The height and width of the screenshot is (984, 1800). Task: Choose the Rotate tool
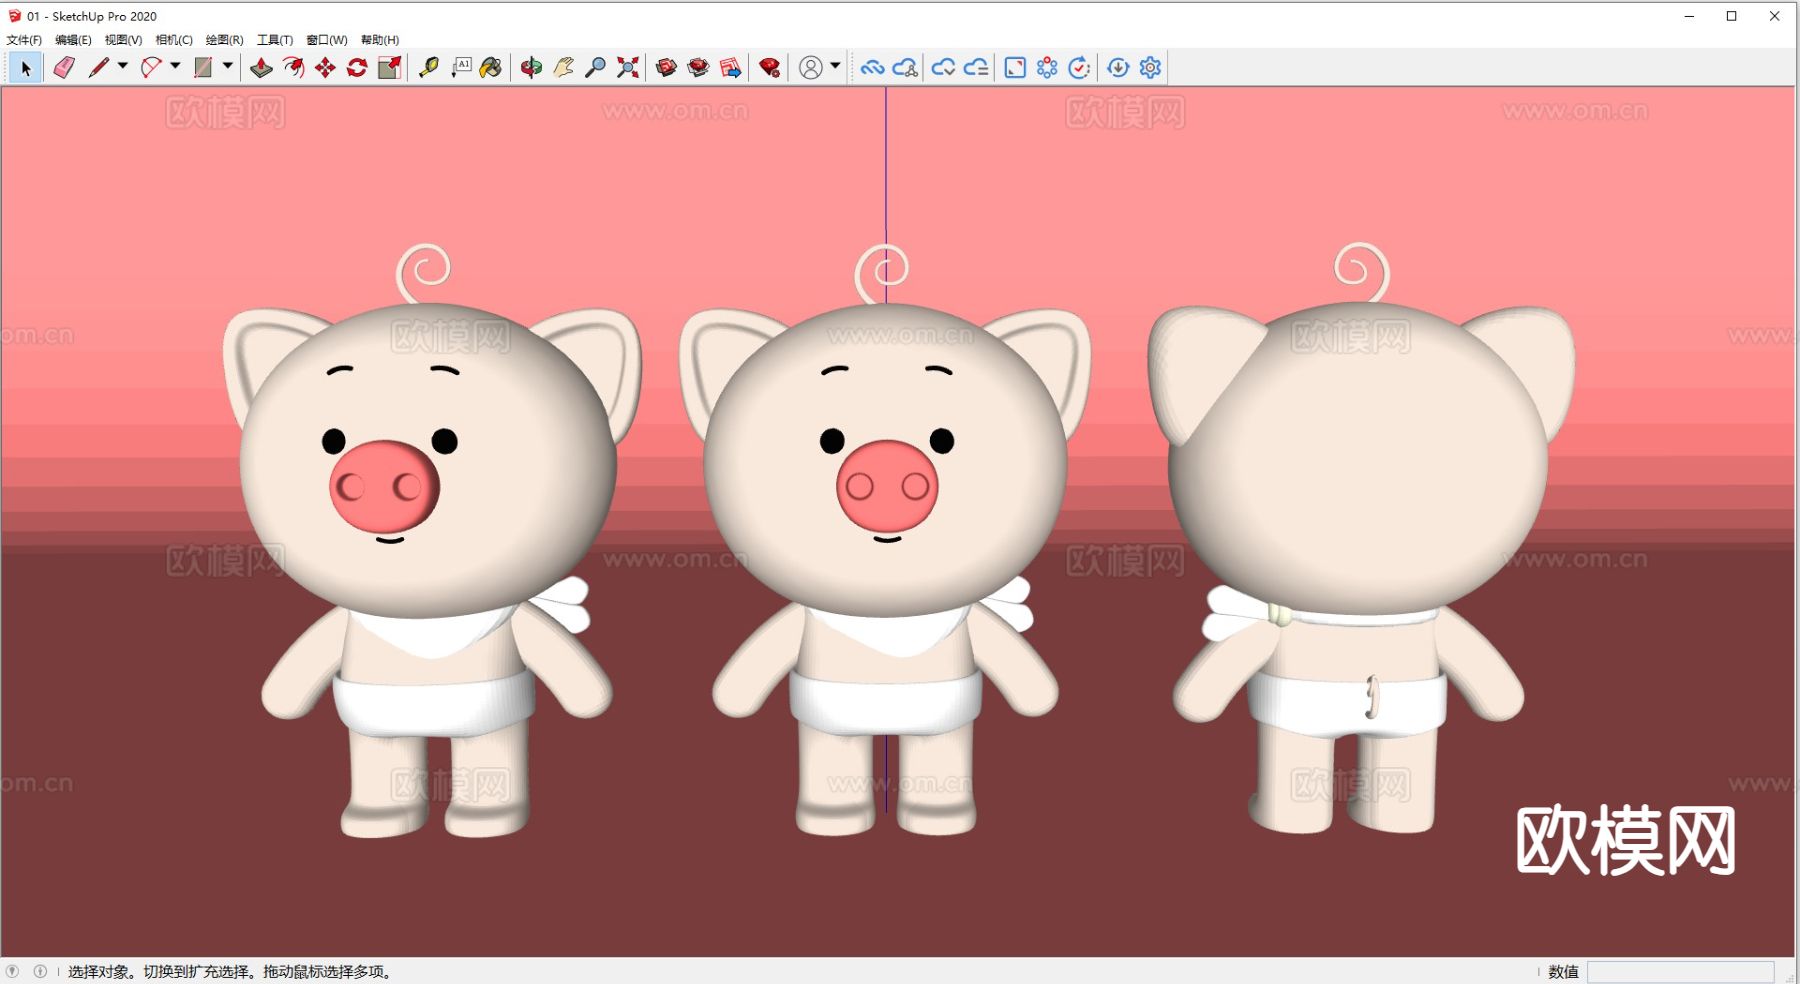tap(357, 67)
